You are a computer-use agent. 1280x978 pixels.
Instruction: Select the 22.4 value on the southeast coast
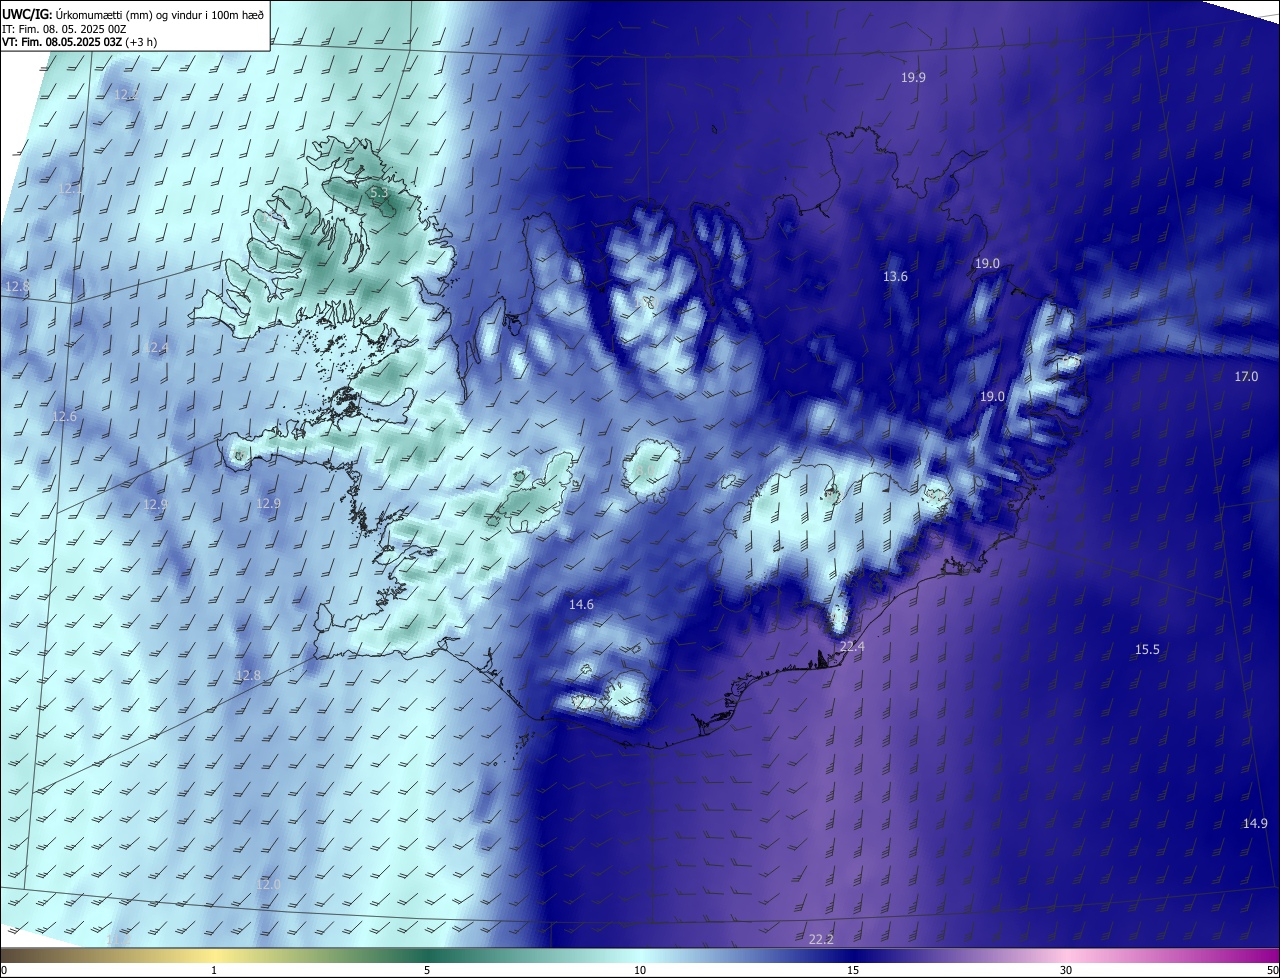click(x=852, y=647)
